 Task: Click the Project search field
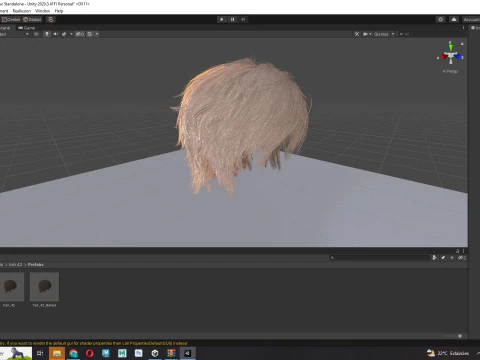pyautogui.click(x=380, y=257)
